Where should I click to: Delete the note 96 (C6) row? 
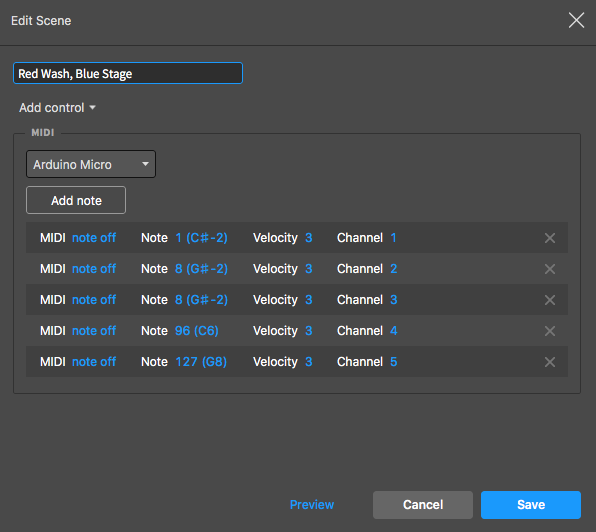point(550,331)
